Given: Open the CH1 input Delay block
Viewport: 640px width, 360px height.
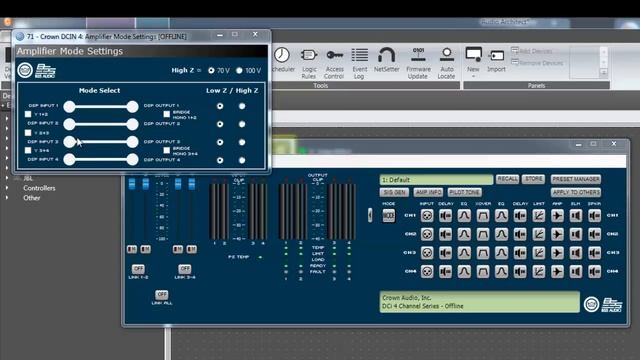Looking at the screenshot, I should 445,216.
